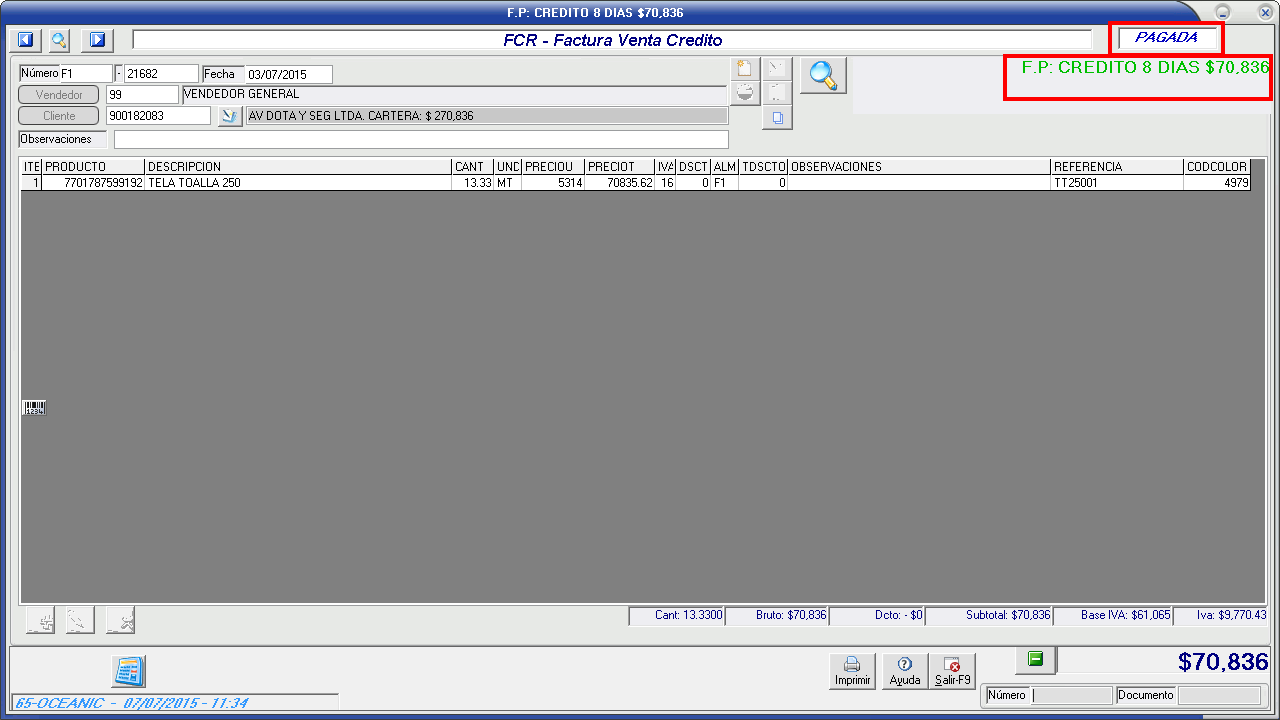1280x720 pixels.
Task: Exit with the Salir-F9 button
Action: (x=952, y=671)
